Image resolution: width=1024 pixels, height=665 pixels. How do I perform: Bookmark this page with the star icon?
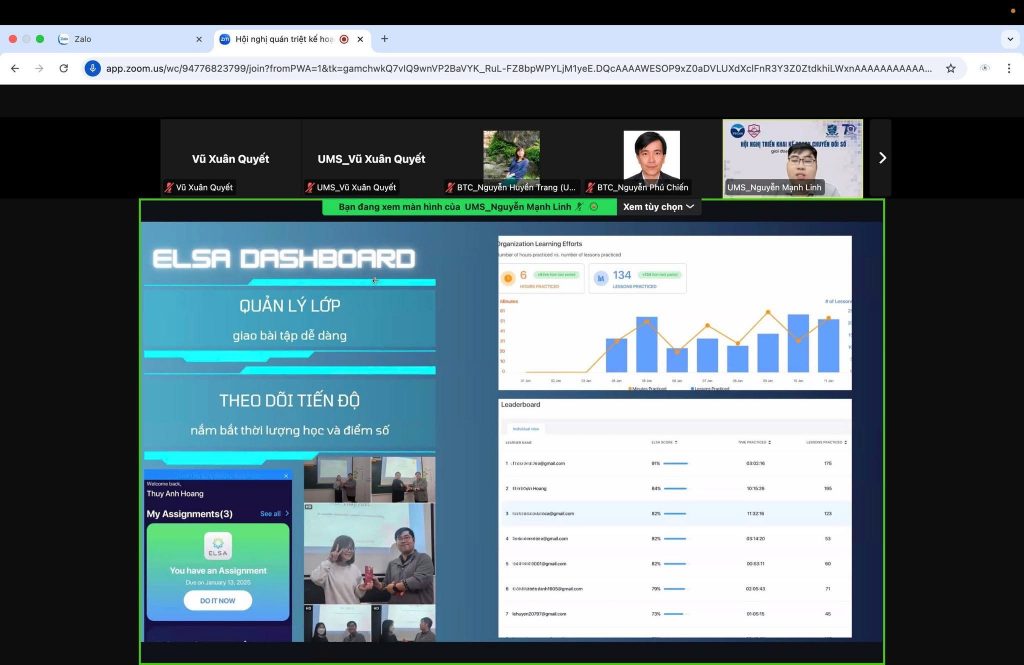[951, 68]
